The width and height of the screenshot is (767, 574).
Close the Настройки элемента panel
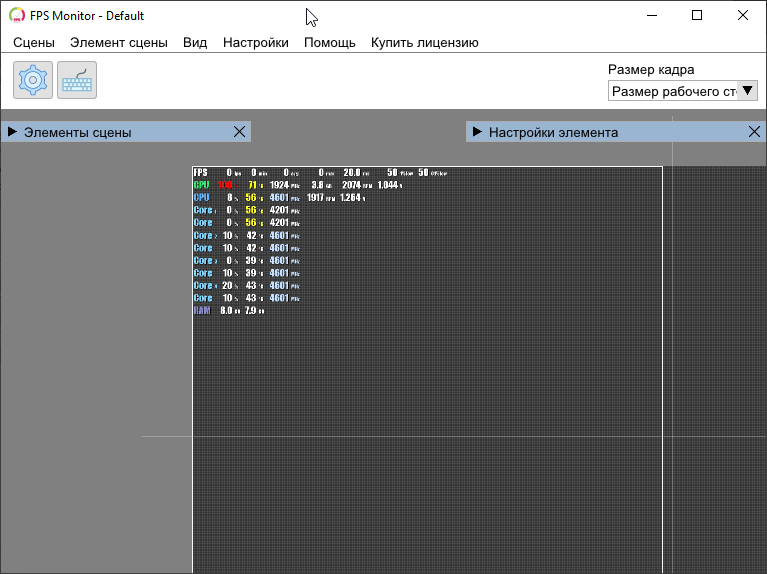click(754, 132)
